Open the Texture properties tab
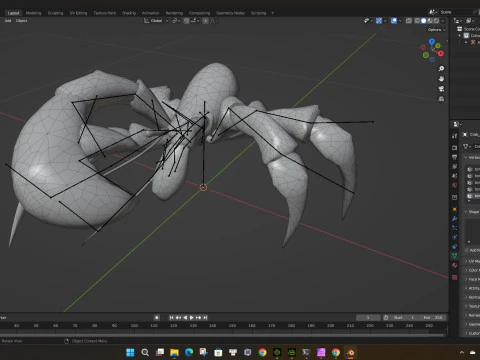The image size is (480, 360). pyautogui.click(x=455, y=277)
